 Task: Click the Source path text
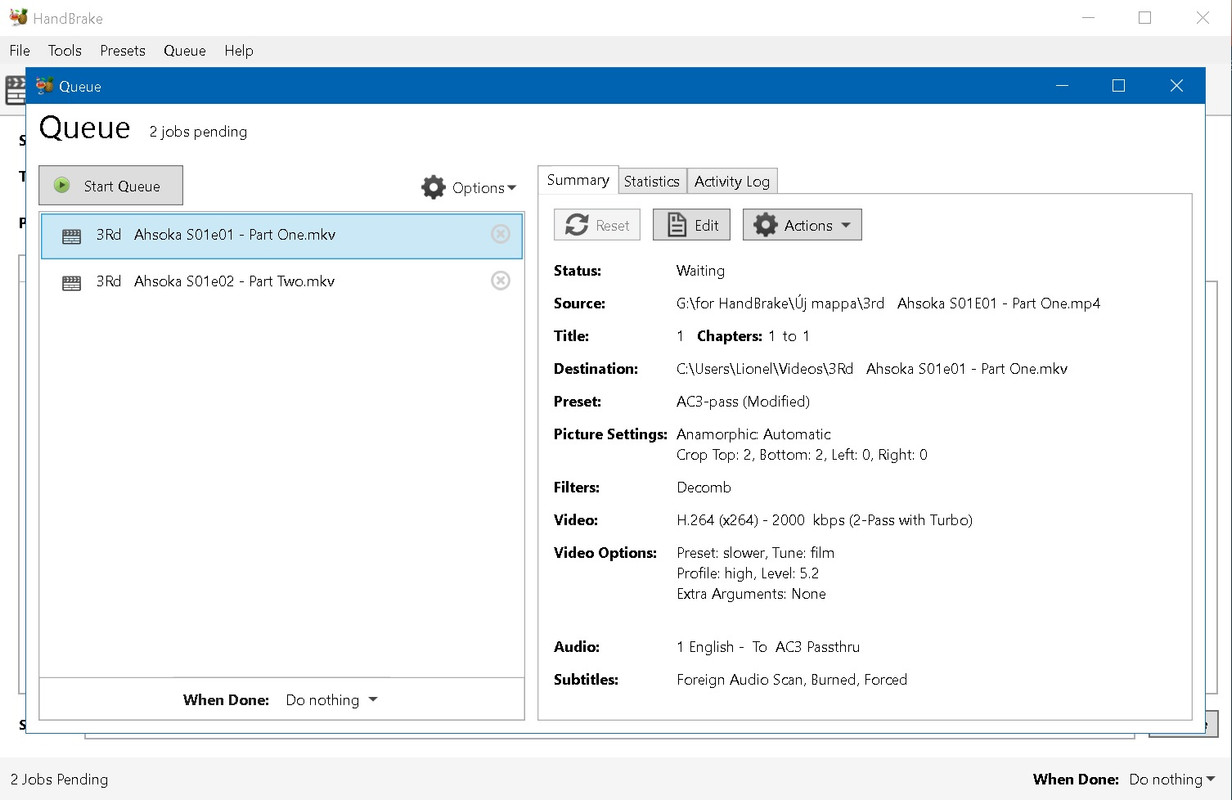click(888, 303)
